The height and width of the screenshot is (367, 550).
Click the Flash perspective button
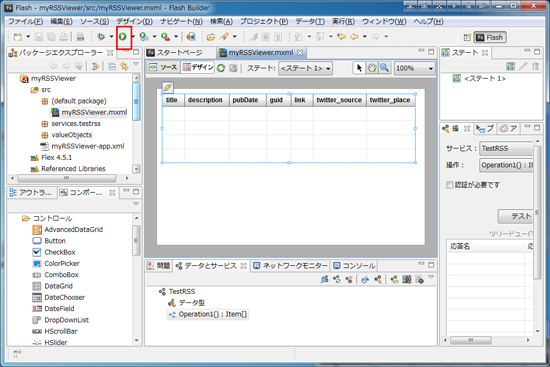[x=490, y=37]
